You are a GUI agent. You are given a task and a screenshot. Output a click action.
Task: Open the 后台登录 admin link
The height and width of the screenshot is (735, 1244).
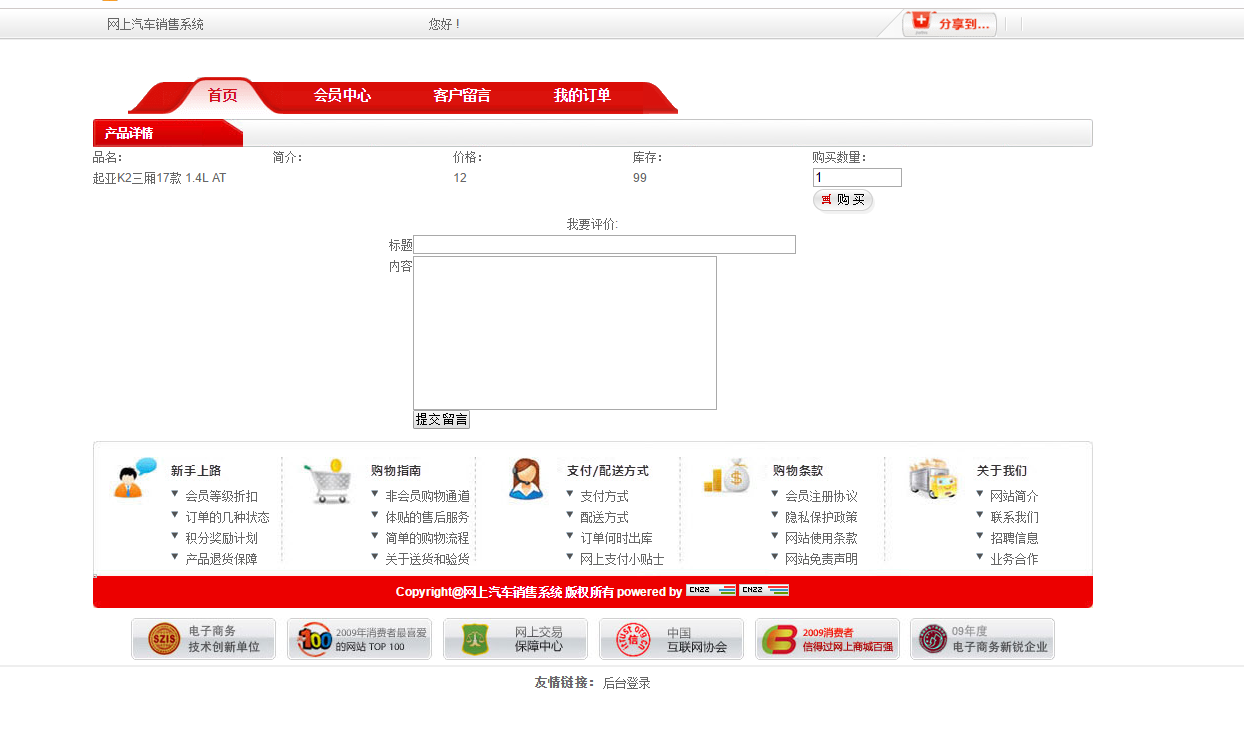point(627,683)
